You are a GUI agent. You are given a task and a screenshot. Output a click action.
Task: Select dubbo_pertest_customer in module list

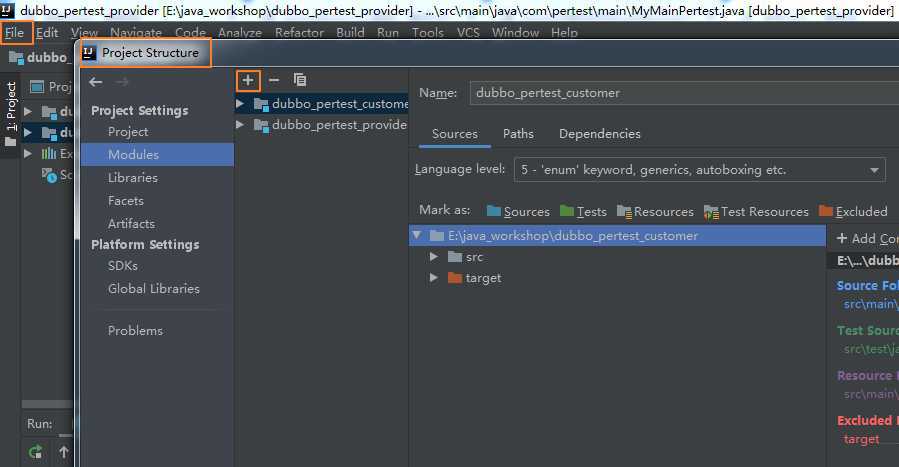tap(322, 104)
